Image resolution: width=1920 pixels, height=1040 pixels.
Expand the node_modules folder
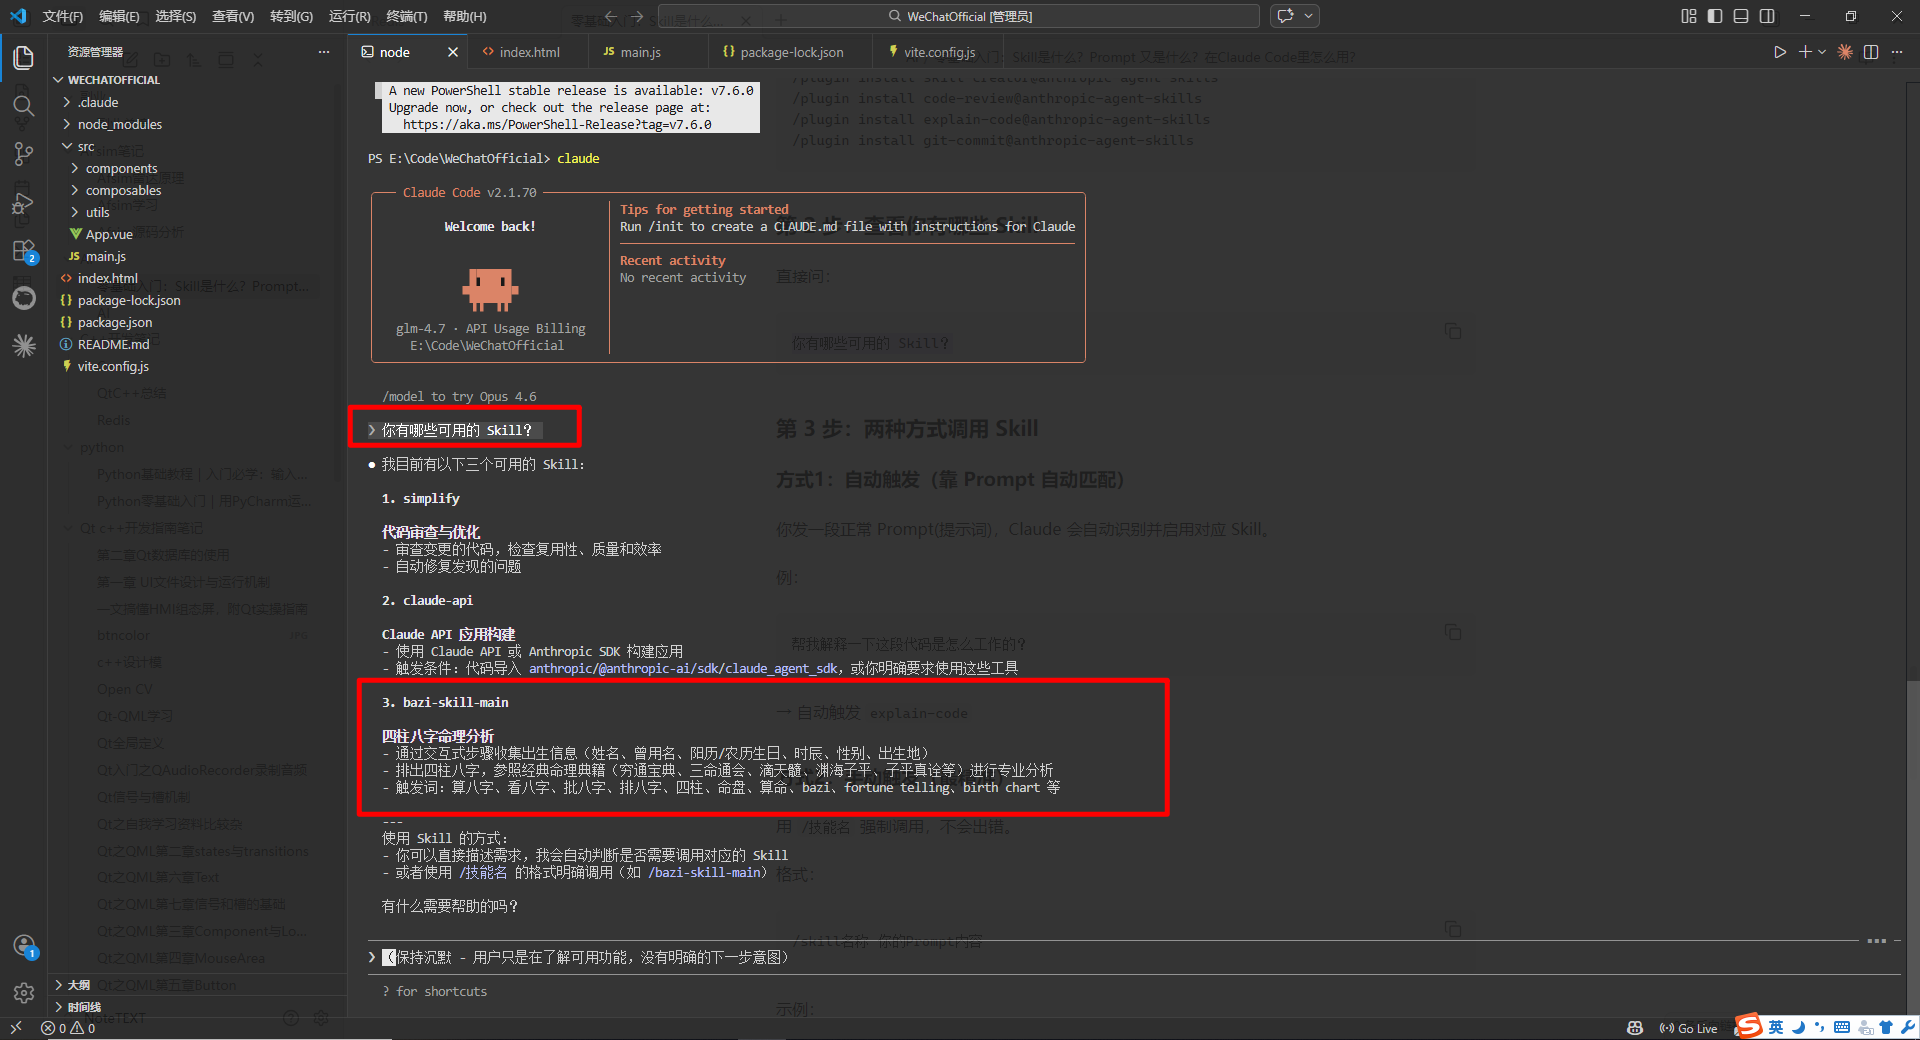119,124
